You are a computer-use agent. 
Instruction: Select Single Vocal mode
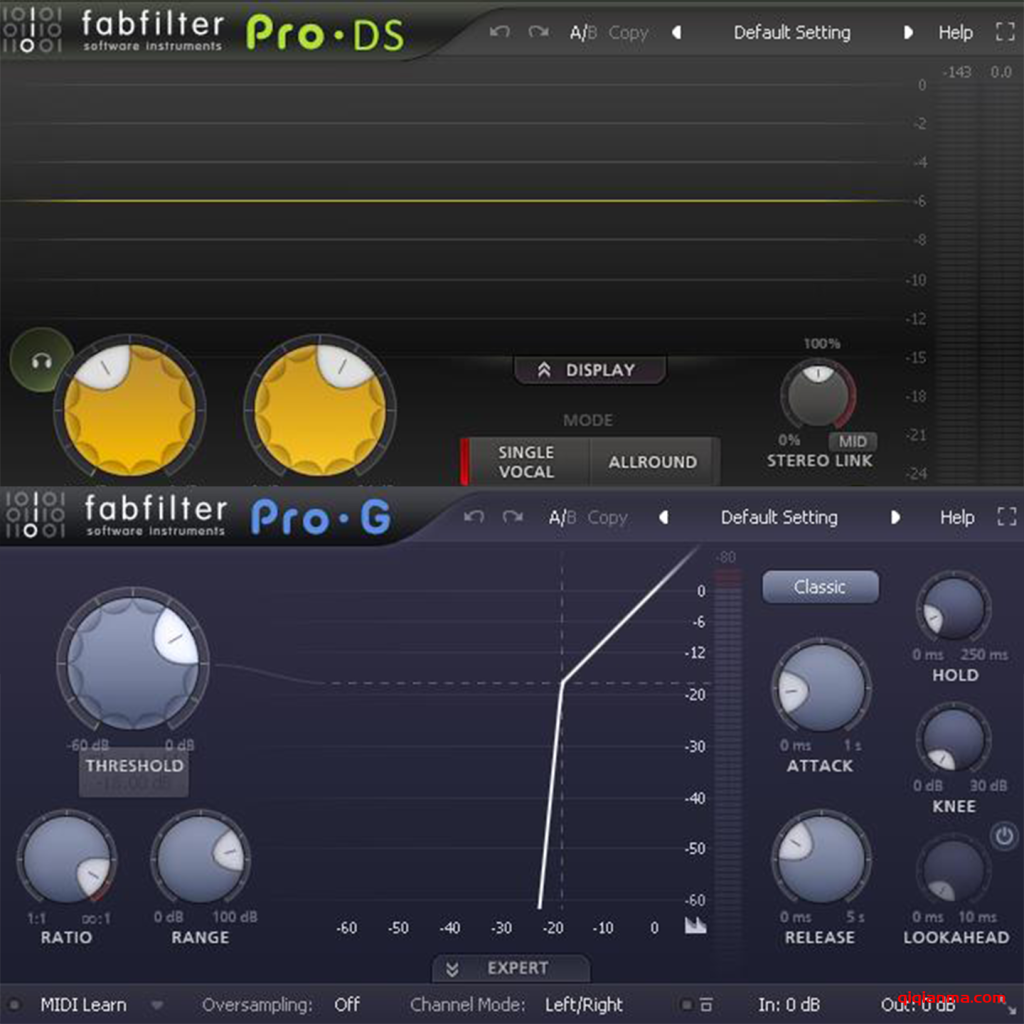[526, 462]
